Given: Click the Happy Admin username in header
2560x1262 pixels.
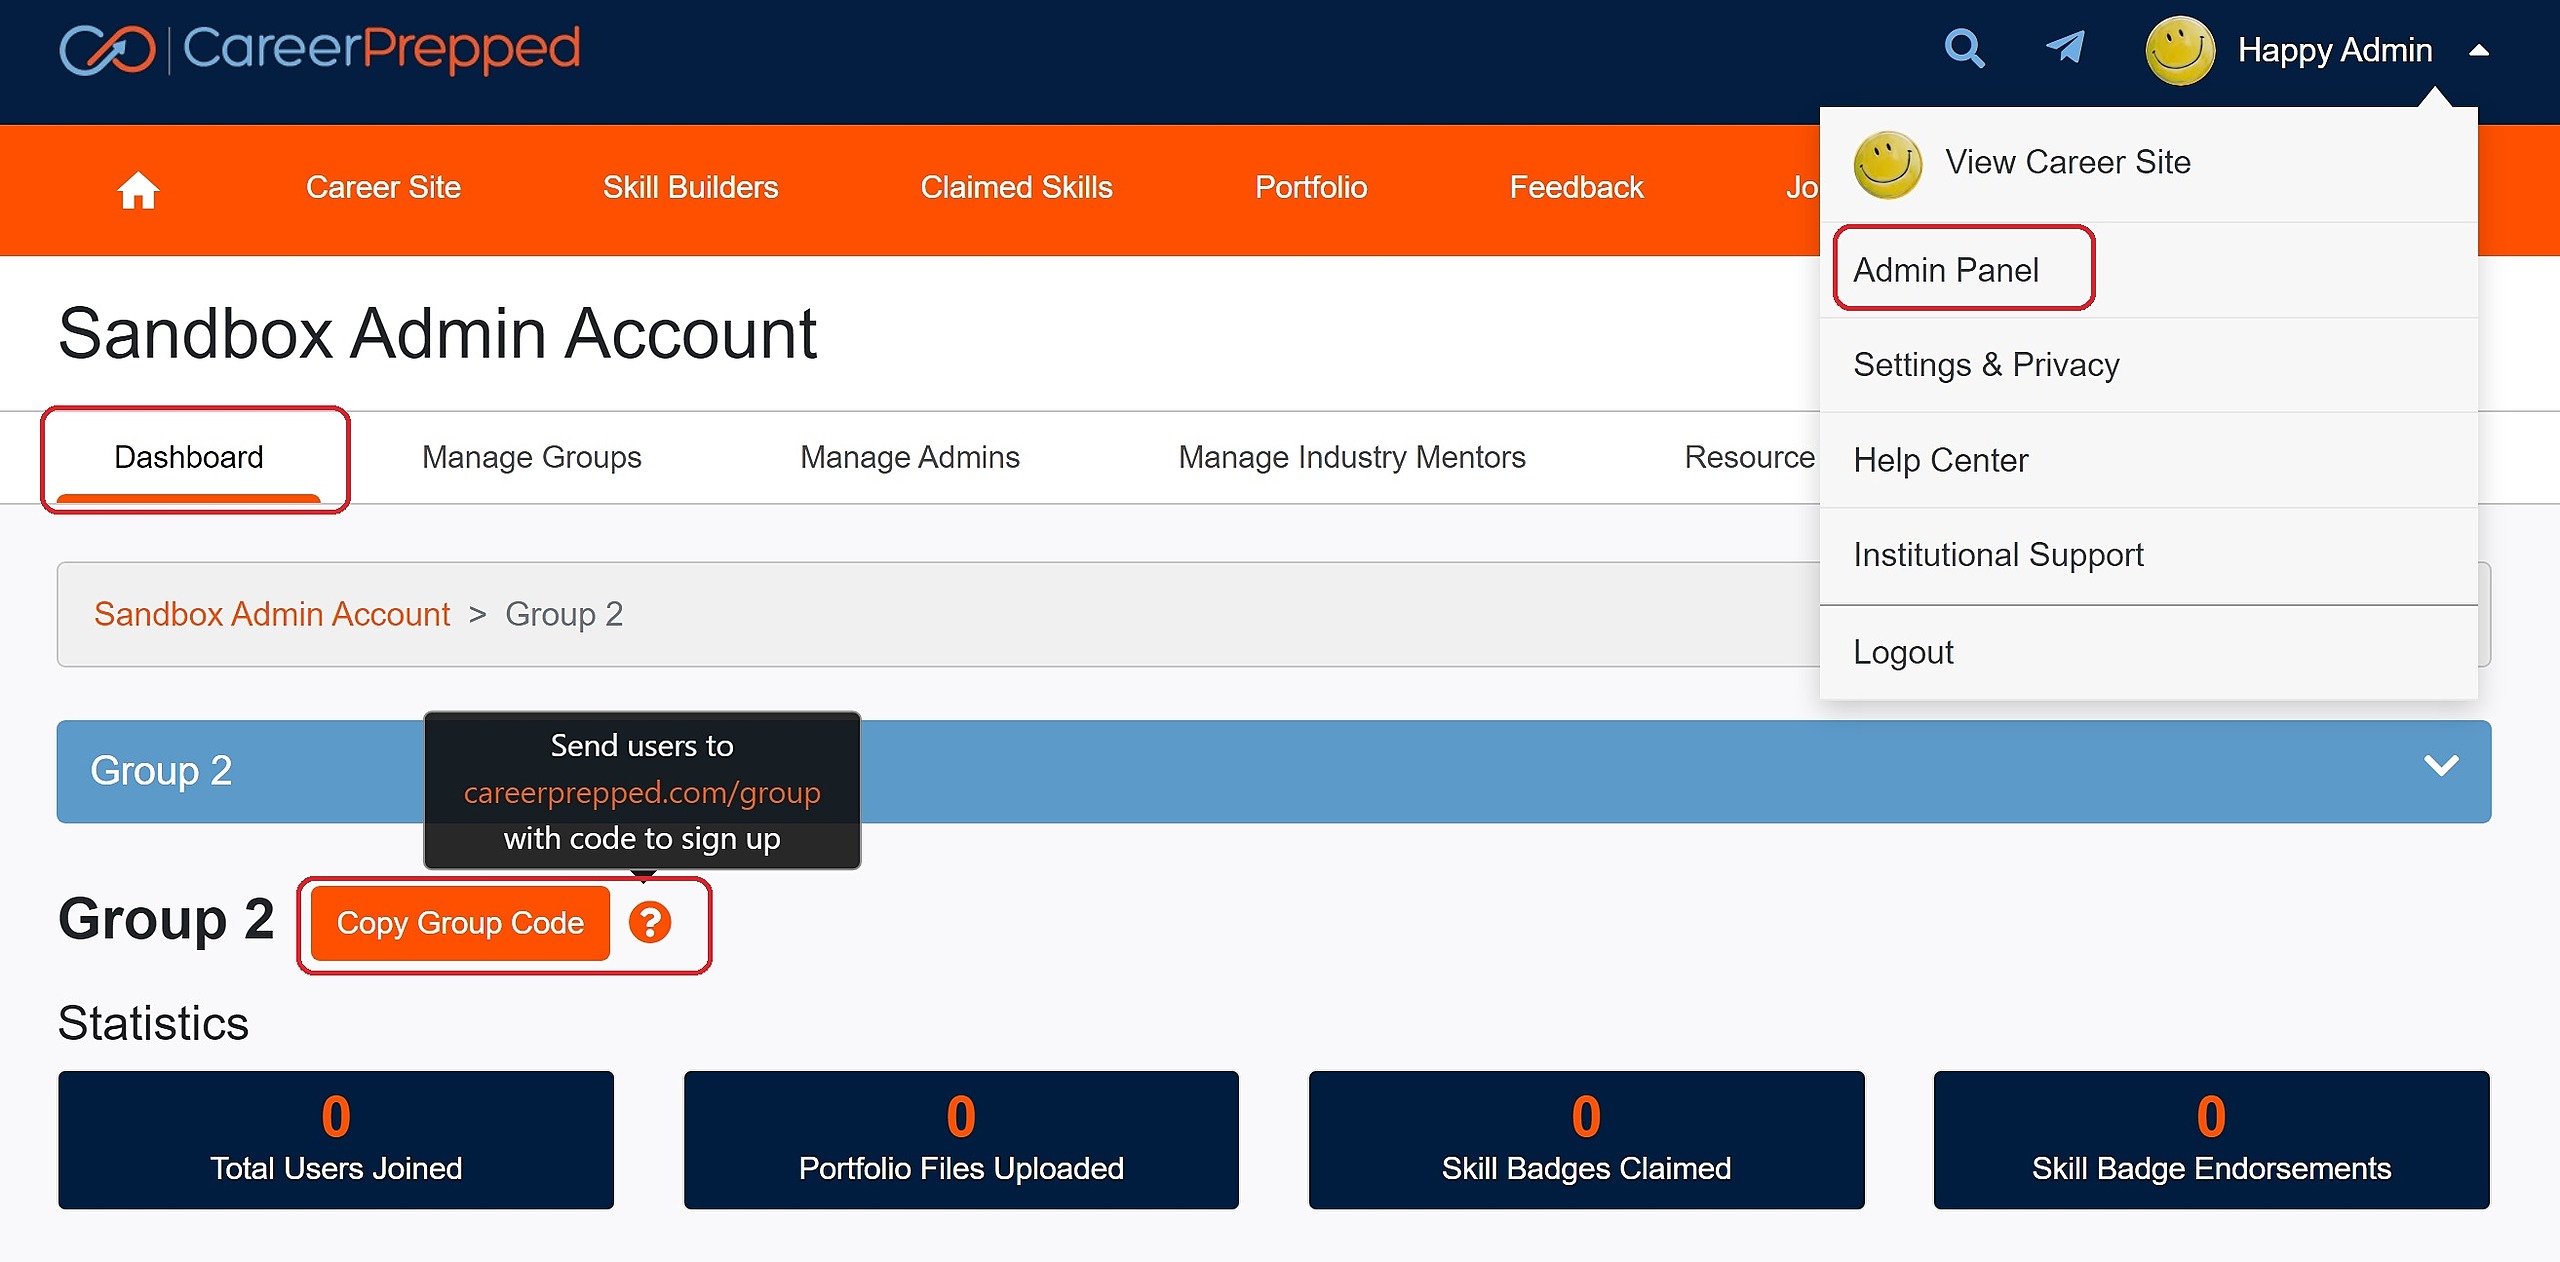Looking at the screenshot, I should 2334,50.
